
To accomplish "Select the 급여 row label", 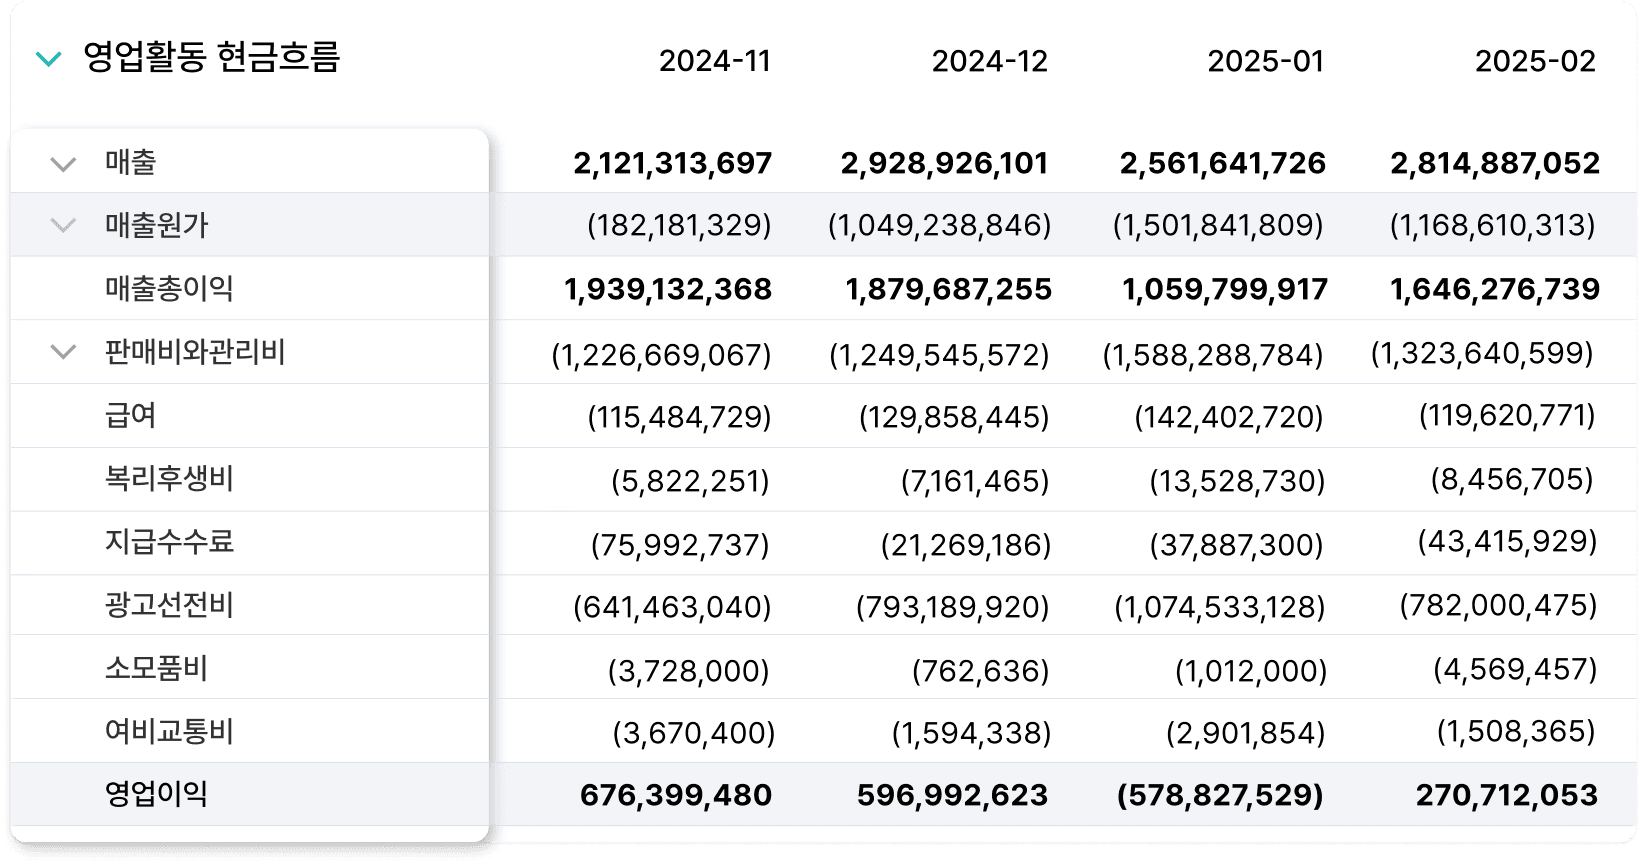I will [131, 415].
